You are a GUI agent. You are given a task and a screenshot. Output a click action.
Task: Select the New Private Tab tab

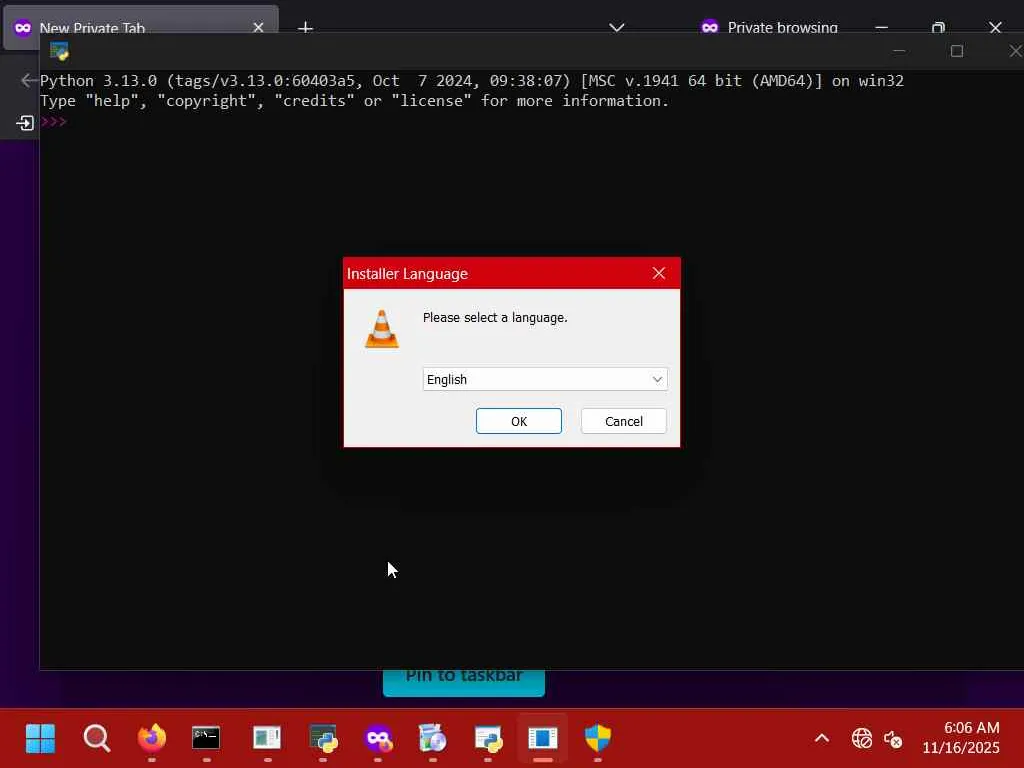click(141, 27)
